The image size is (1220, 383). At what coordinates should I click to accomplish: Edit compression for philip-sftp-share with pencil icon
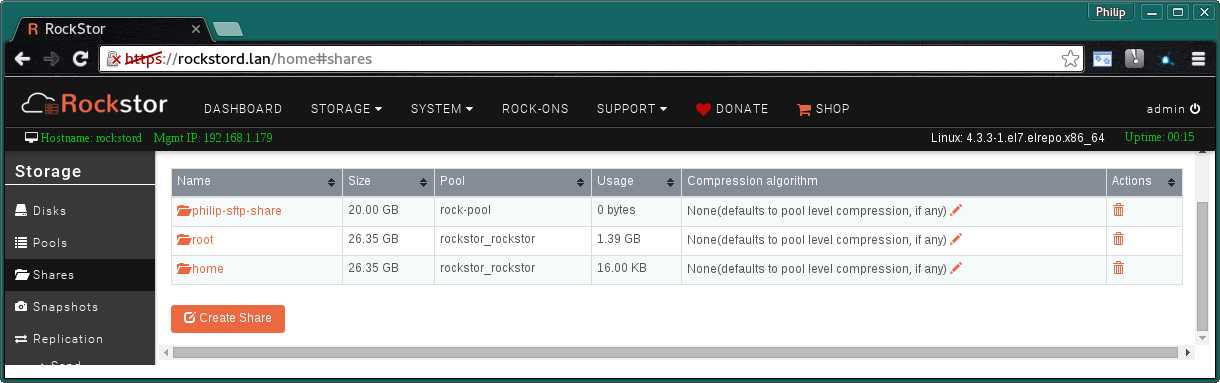956,210
